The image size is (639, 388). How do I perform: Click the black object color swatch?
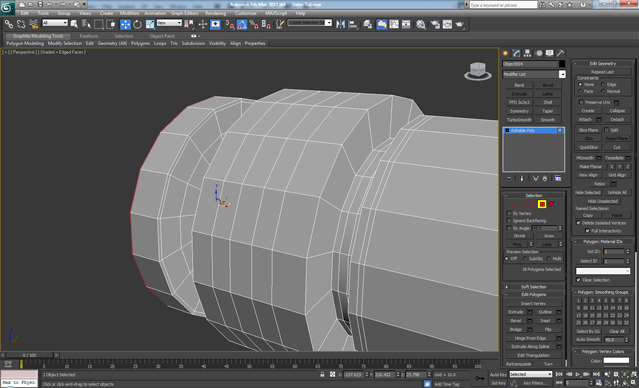point(562,64)
